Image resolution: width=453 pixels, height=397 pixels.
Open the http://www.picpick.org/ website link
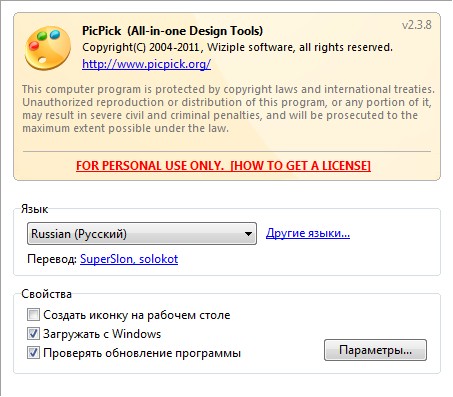(146, 64)
